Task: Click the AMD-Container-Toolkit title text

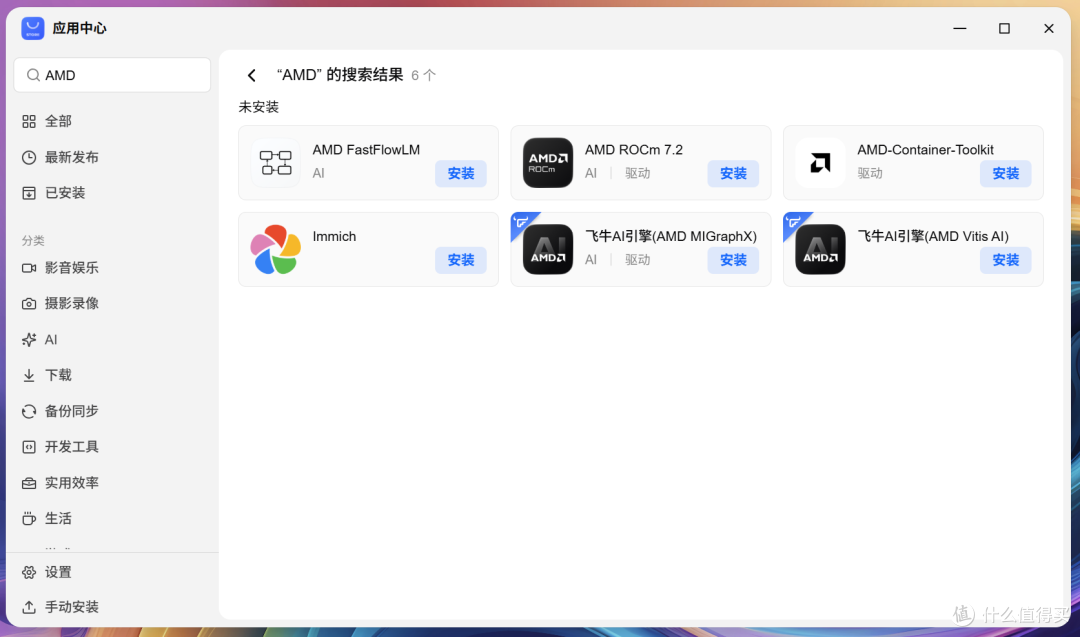Action: click(925, 150)
